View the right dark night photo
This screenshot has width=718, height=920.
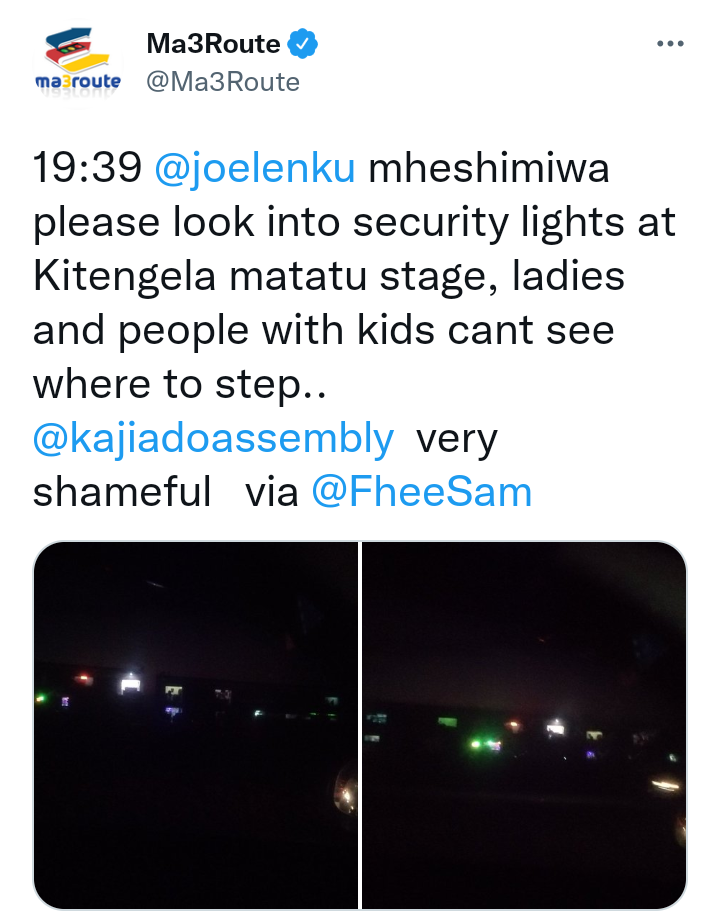coord(524,725)
